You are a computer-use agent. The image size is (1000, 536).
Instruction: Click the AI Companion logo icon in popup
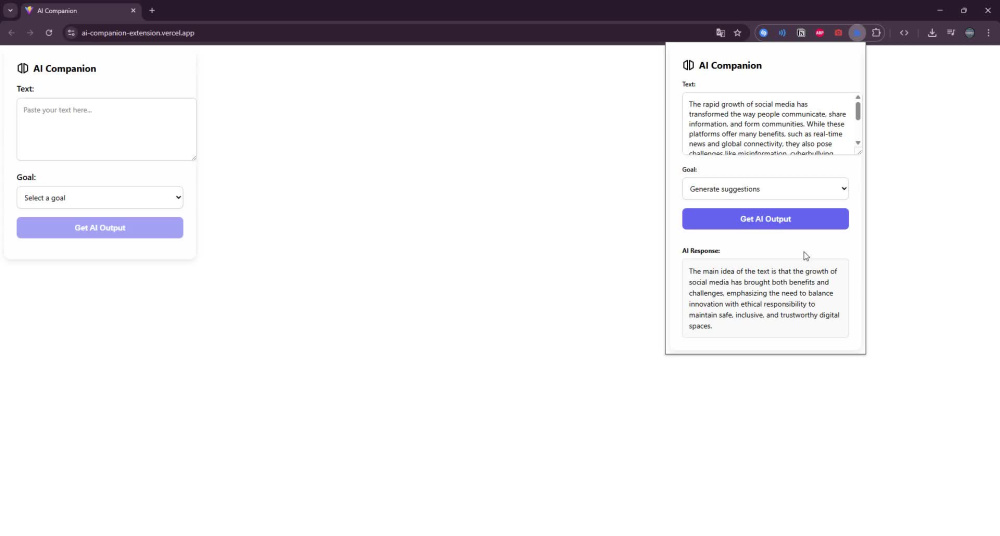[688, 65]
